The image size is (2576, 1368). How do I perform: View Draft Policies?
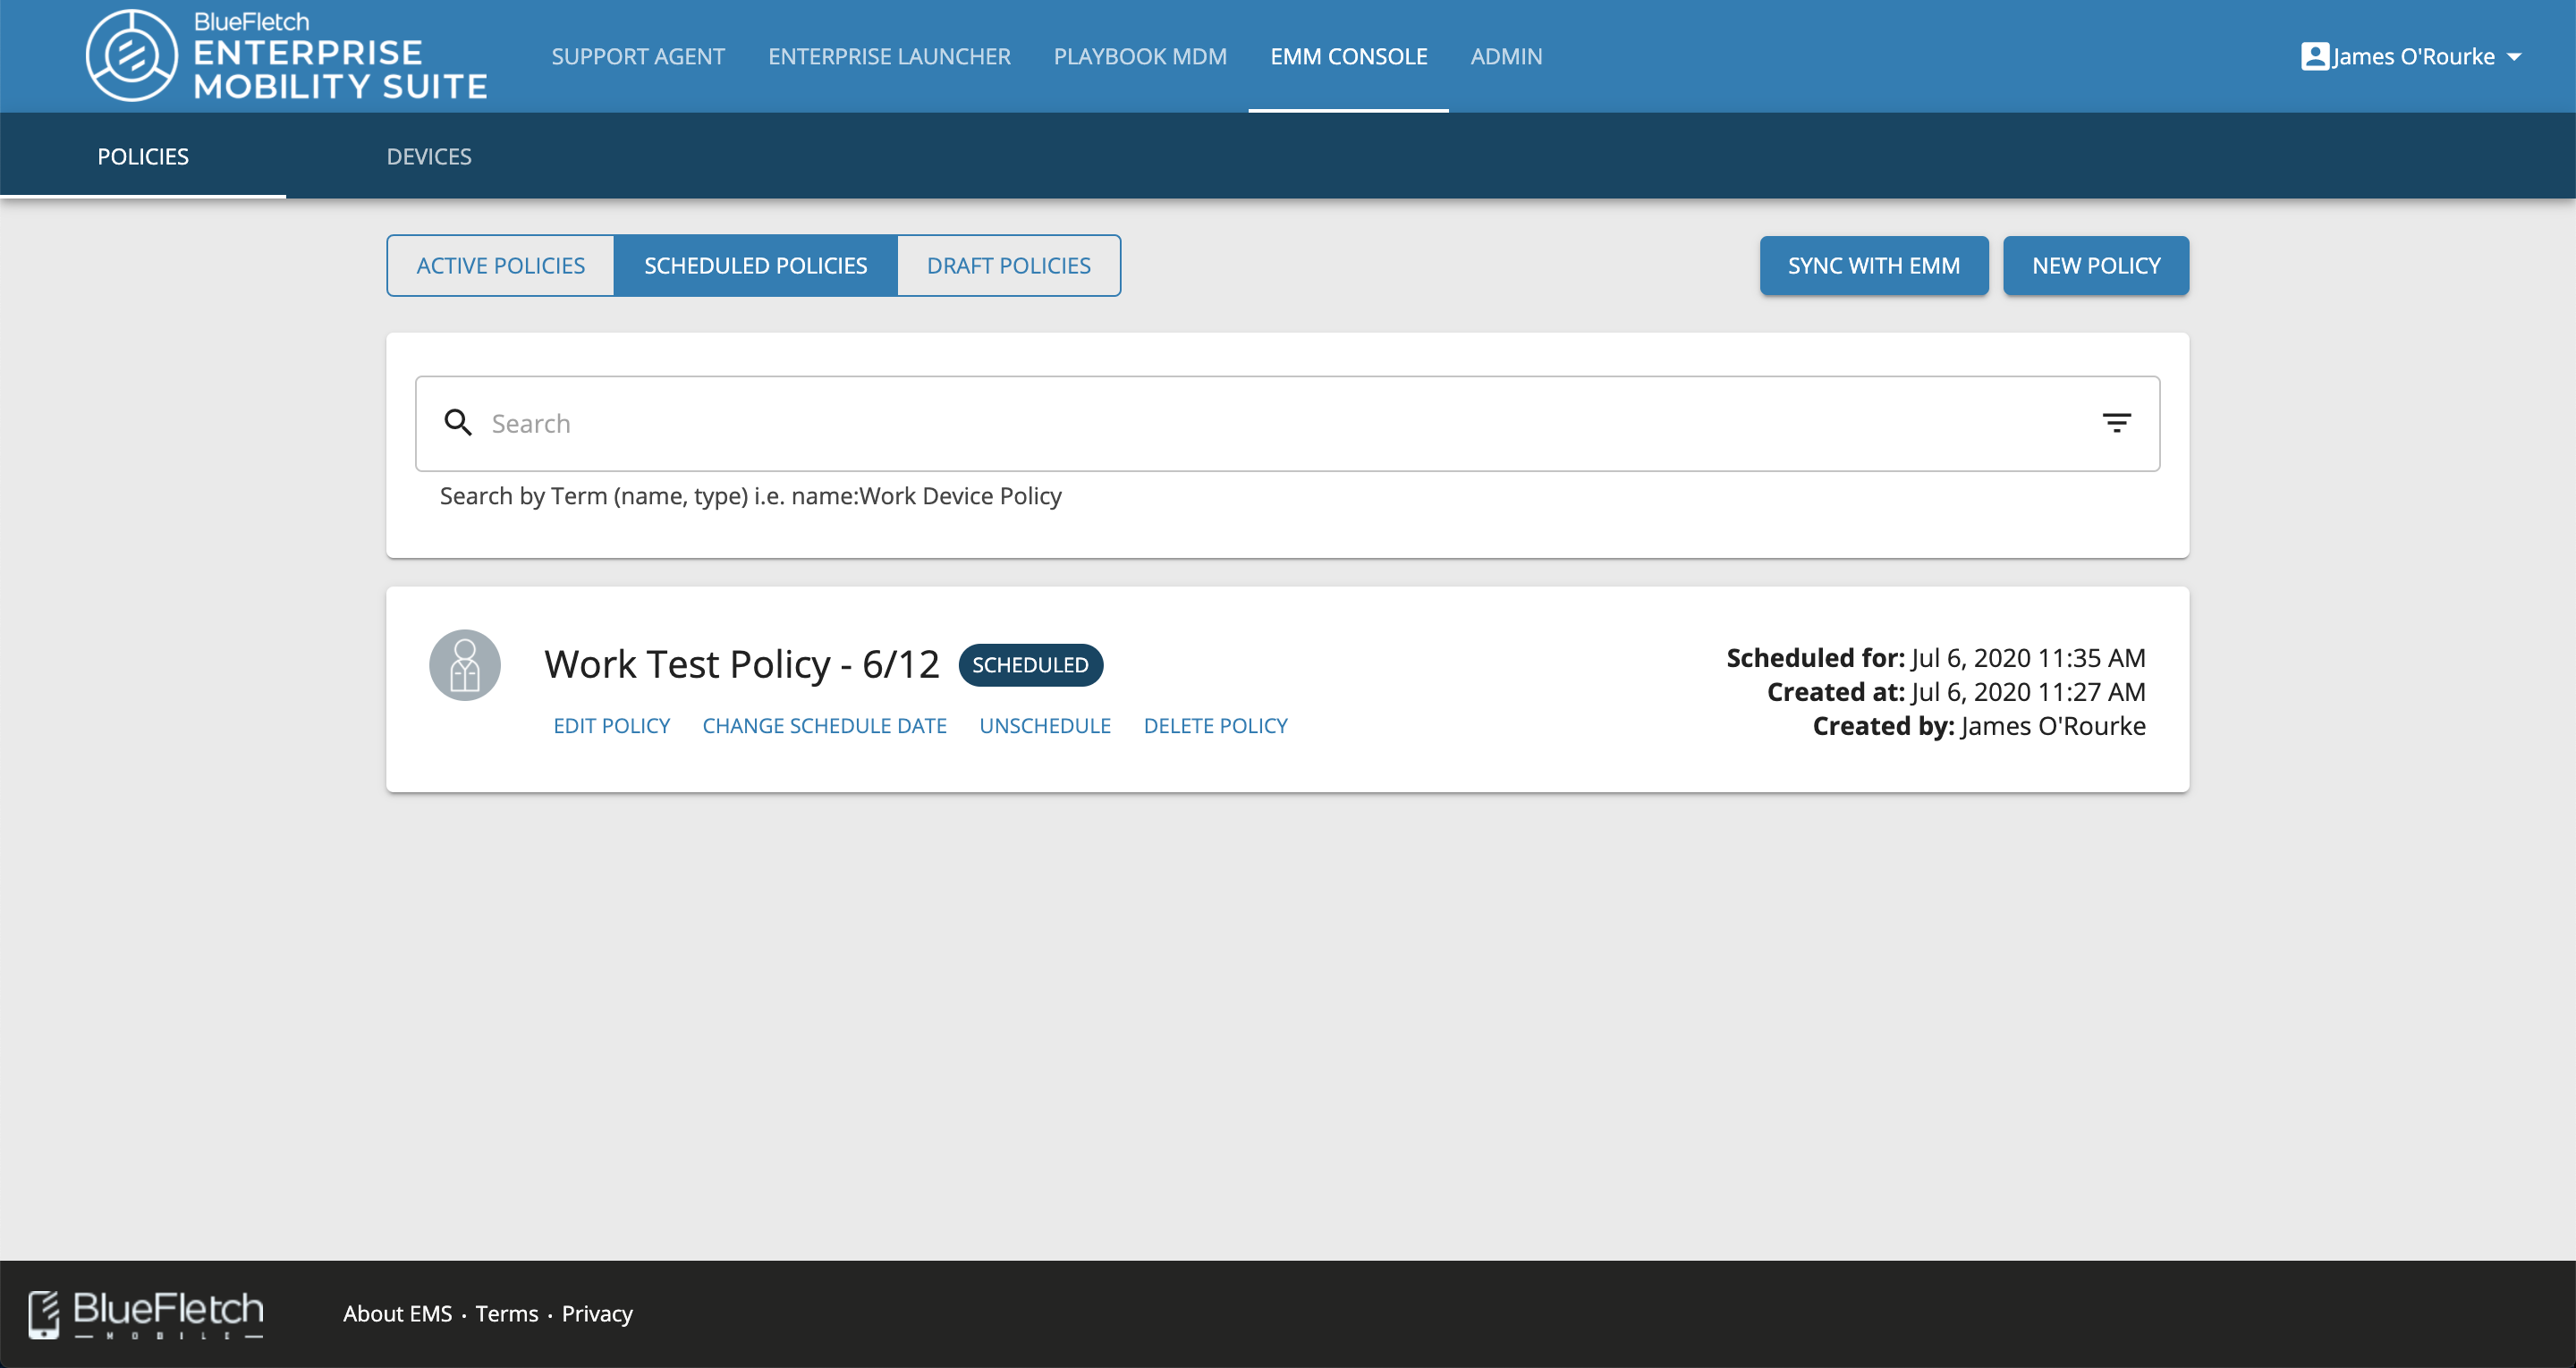[x=1008, y=265]
